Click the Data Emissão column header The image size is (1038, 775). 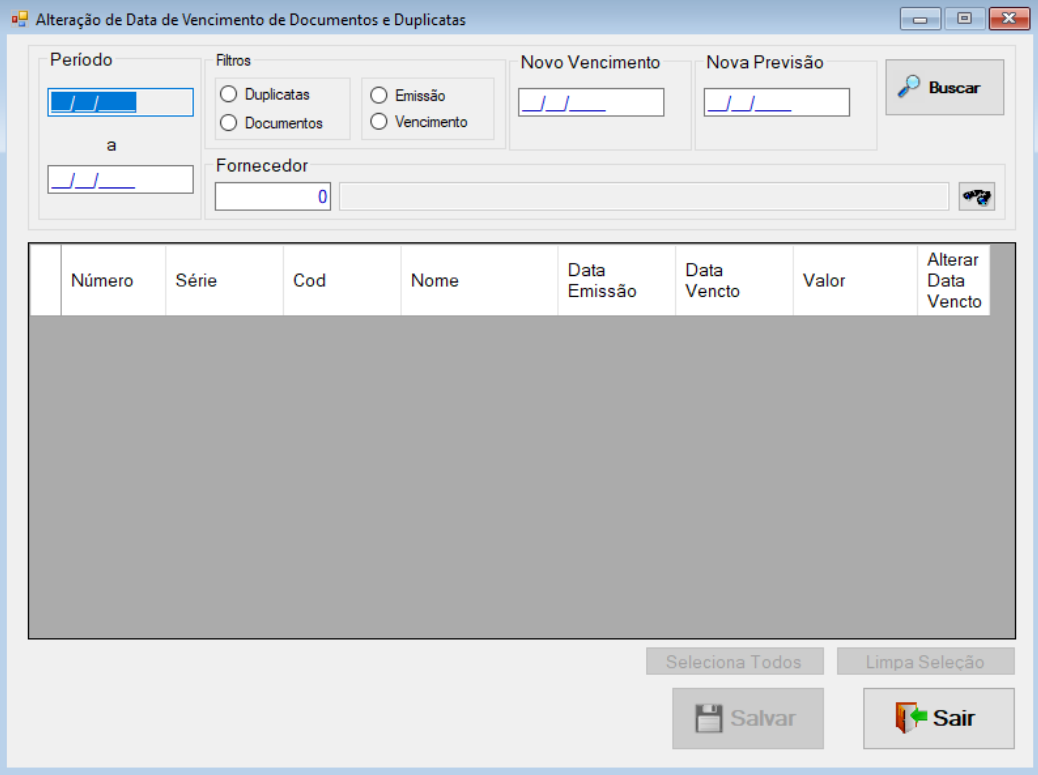(x=616, y=281)
